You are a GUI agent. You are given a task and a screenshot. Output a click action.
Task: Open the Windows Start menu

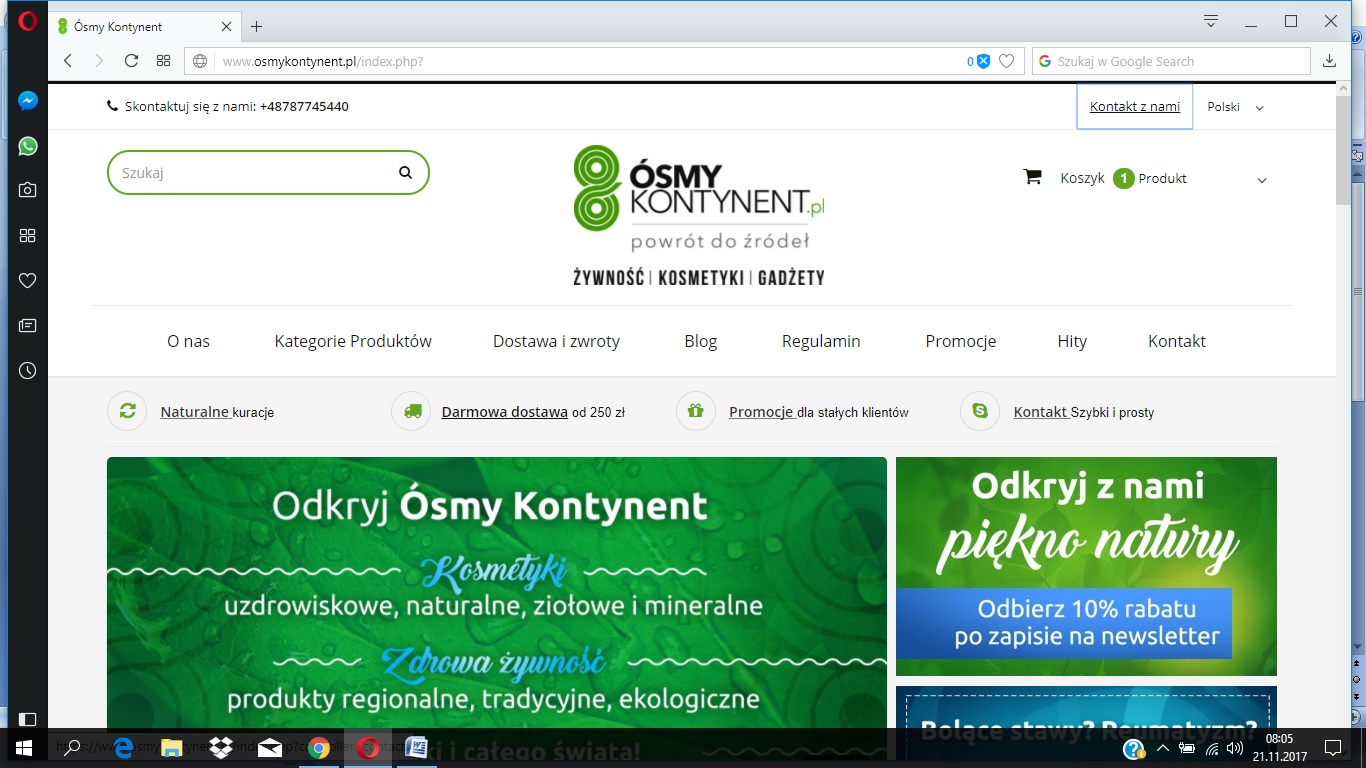pos(22,748)
